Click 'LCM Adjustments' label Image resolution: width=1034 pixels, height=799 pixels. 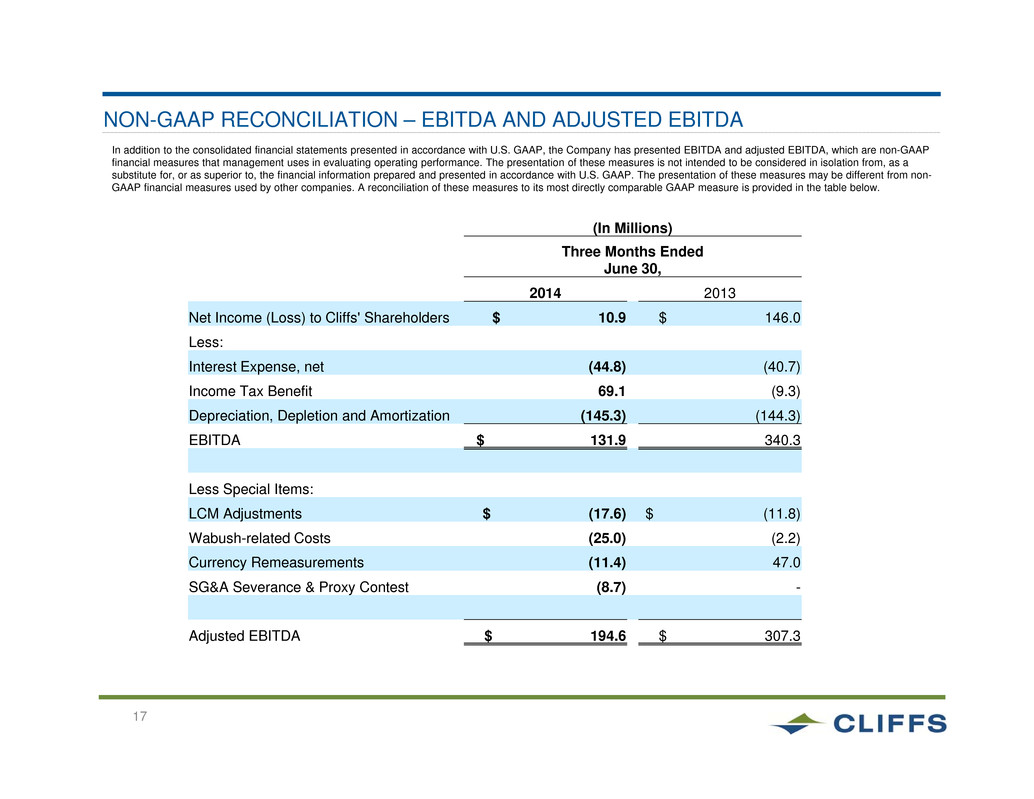coord(245,514)
